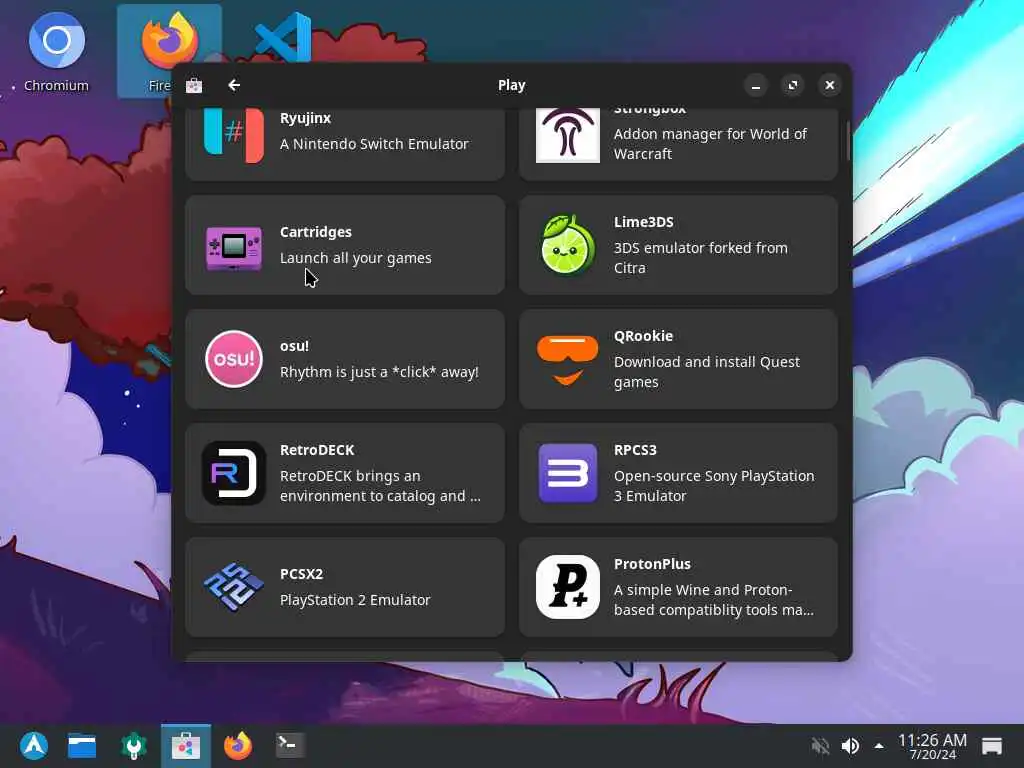Open the clock showing 11:26 AM
This screenshot has width=1024, height=768.
(932, 746)
